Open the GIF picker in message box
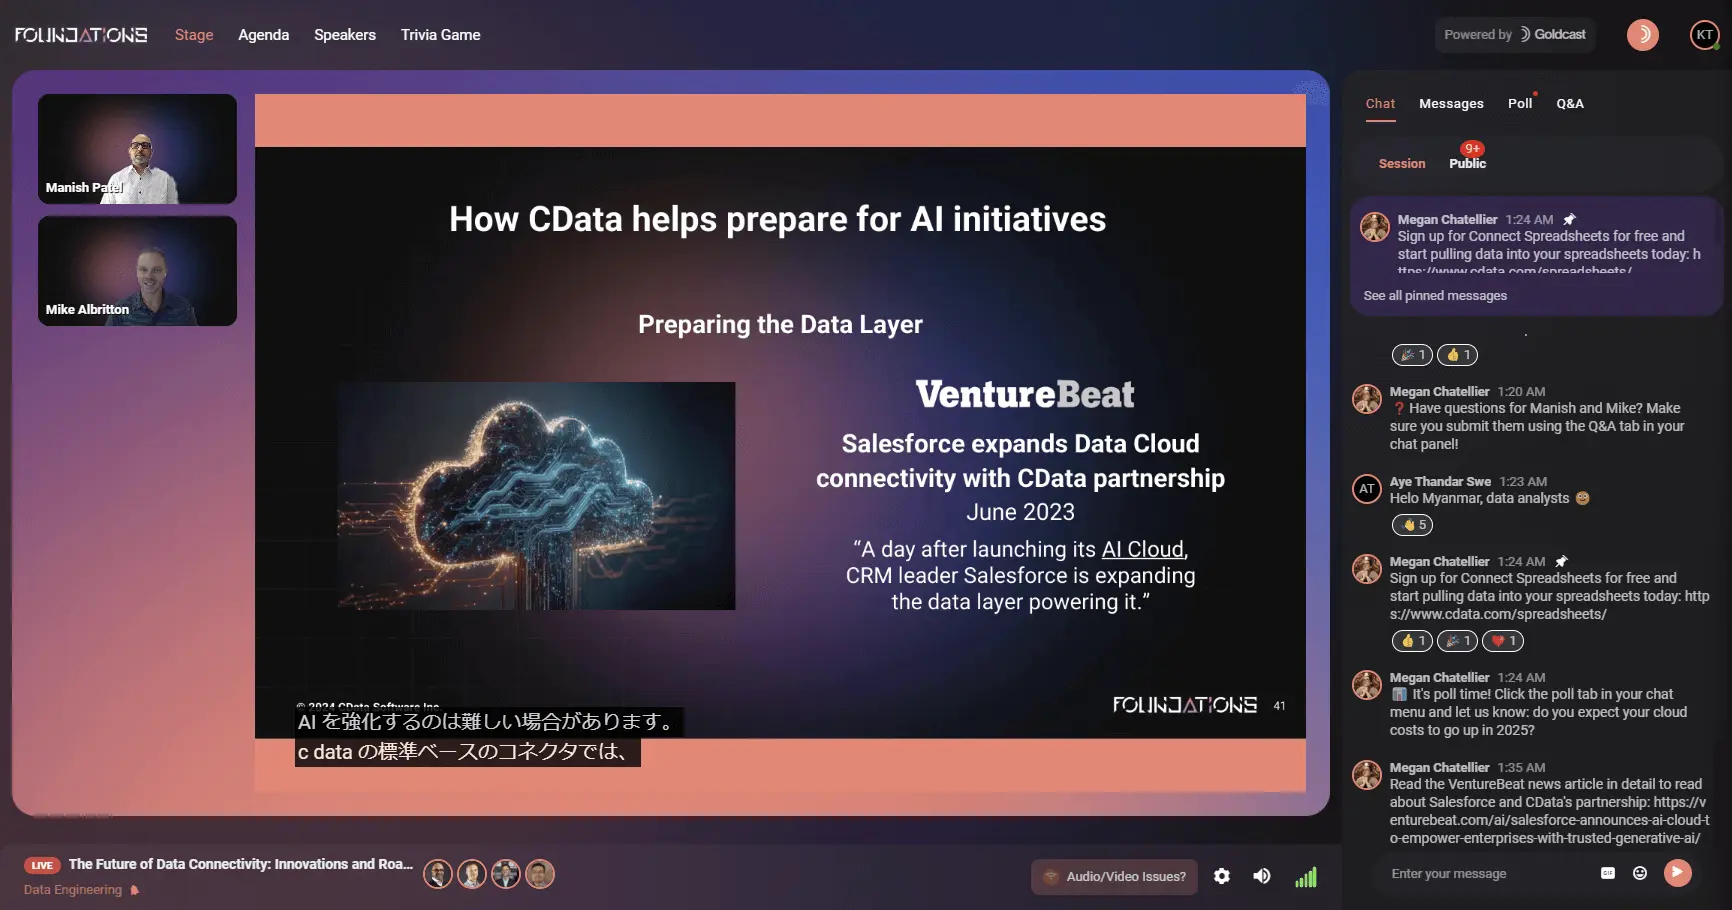This screenshot has height=910, width=1732. click(1608, 873)
